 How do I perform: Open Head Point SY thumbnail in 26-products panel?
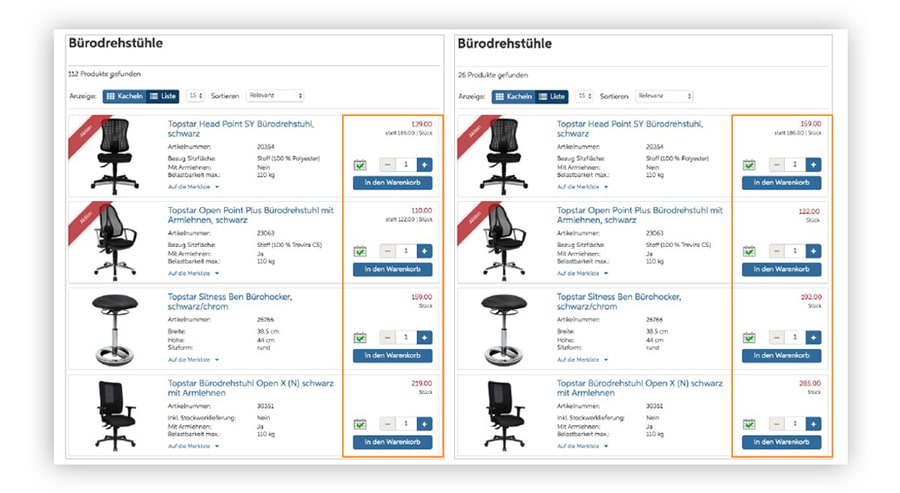tap(503, 156)
